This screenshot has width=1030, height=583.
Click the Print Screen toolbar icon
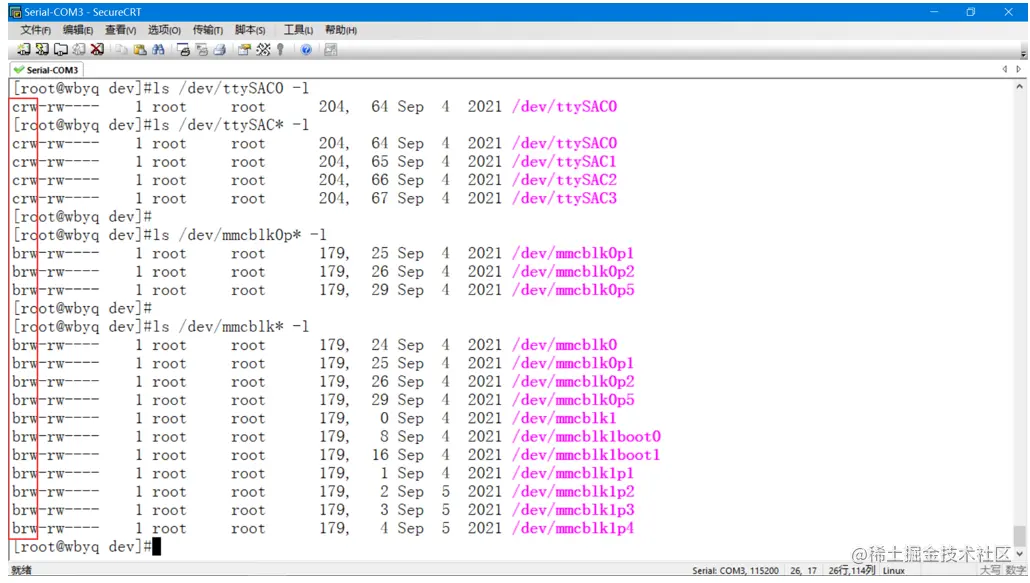pyautogui.click(x=183, y=50)
